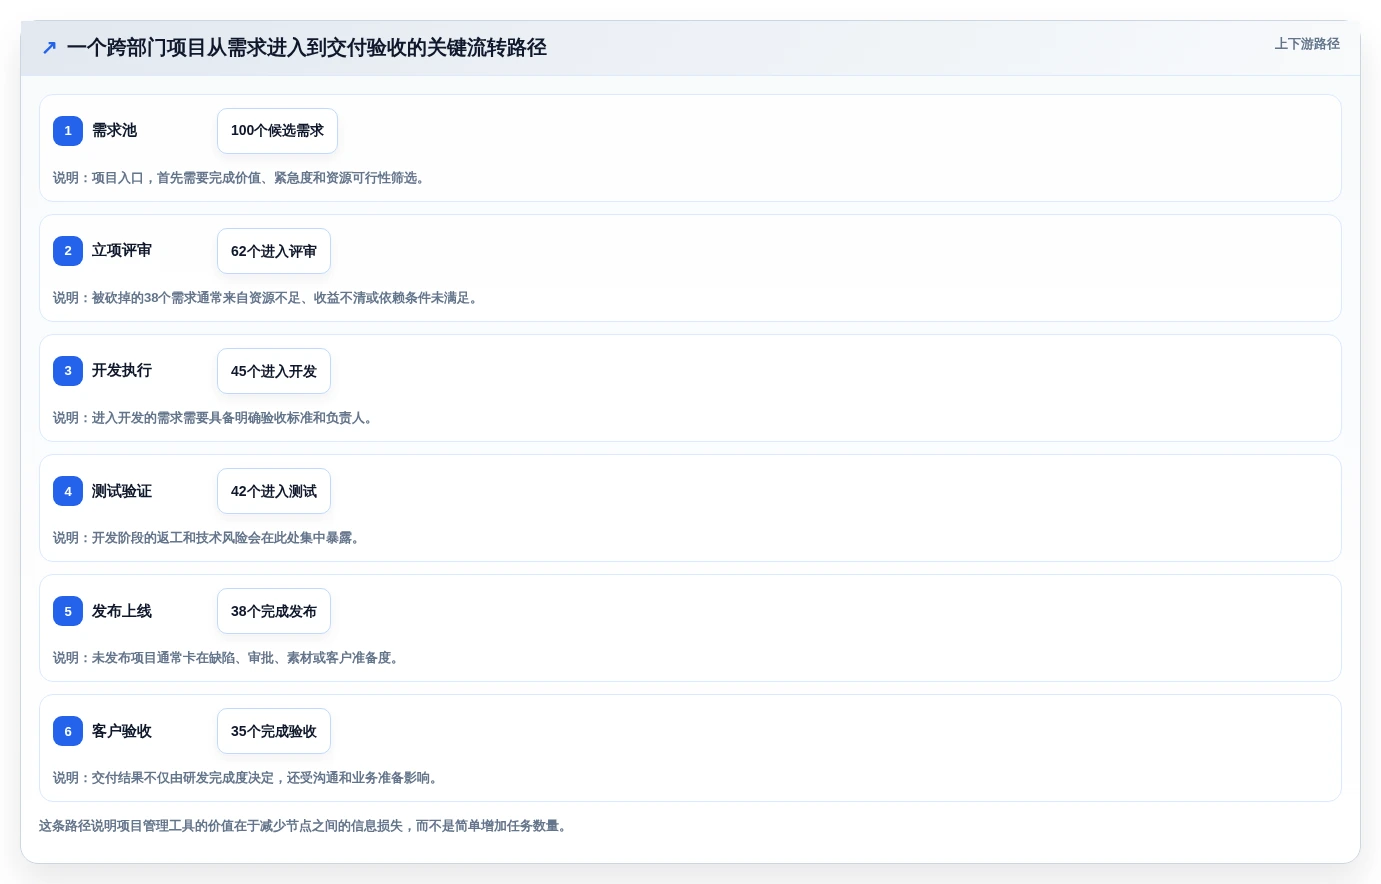The image size is (1381, 884).
Task: Click the note starting 说明：交付结果
Action: click(248, 778)
